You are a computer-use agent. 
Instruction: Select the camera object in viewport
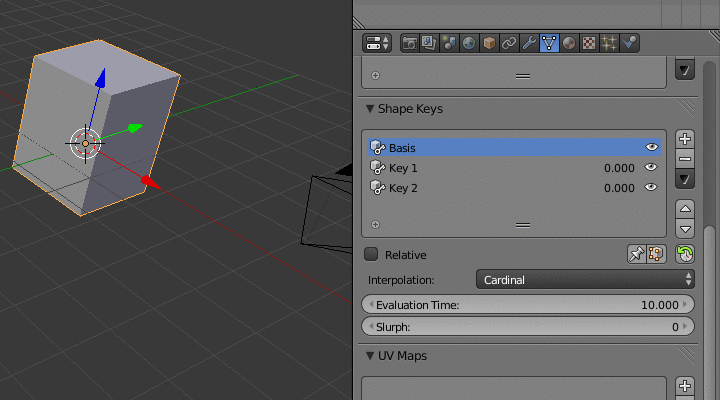coord(327,209)
